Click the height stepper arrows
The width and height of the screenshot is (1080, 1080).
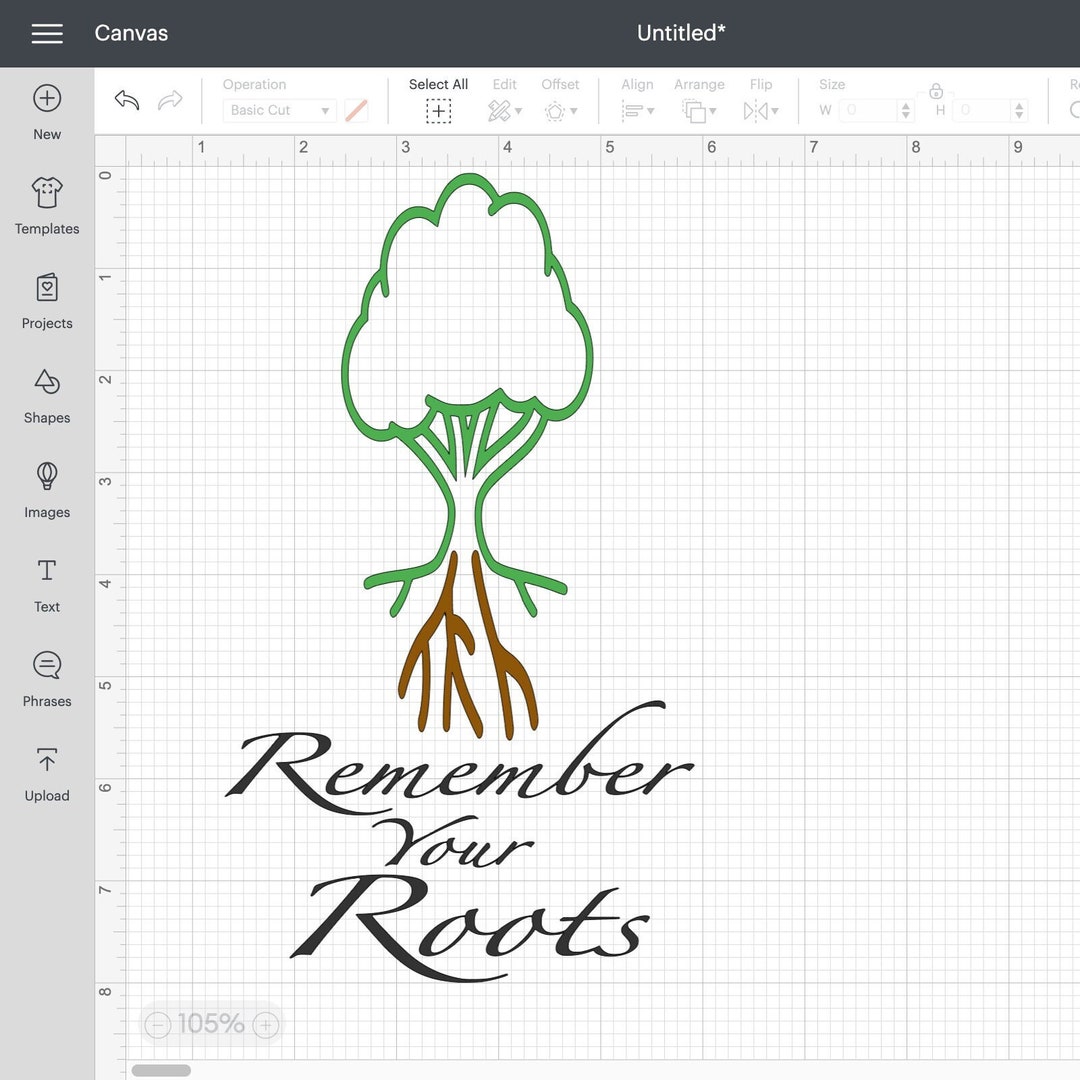tap(1019, 110)
